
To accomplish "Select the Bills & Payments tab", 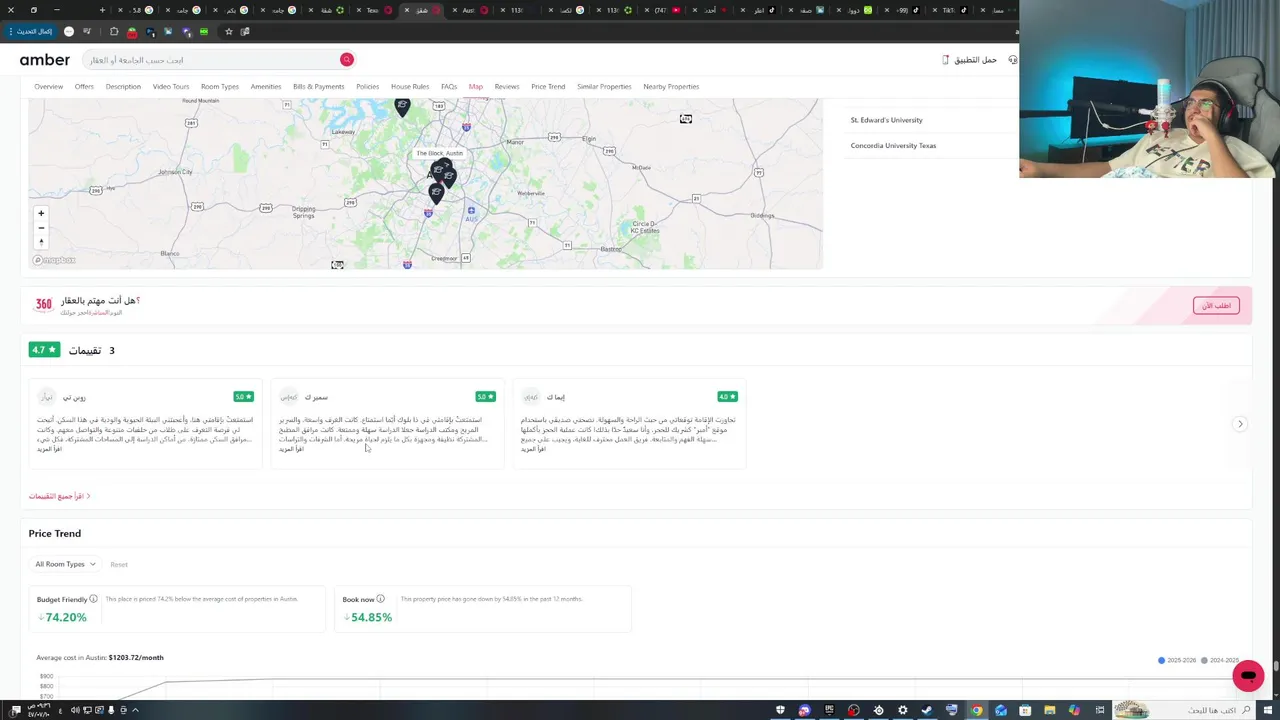I will tap(319, 87).
